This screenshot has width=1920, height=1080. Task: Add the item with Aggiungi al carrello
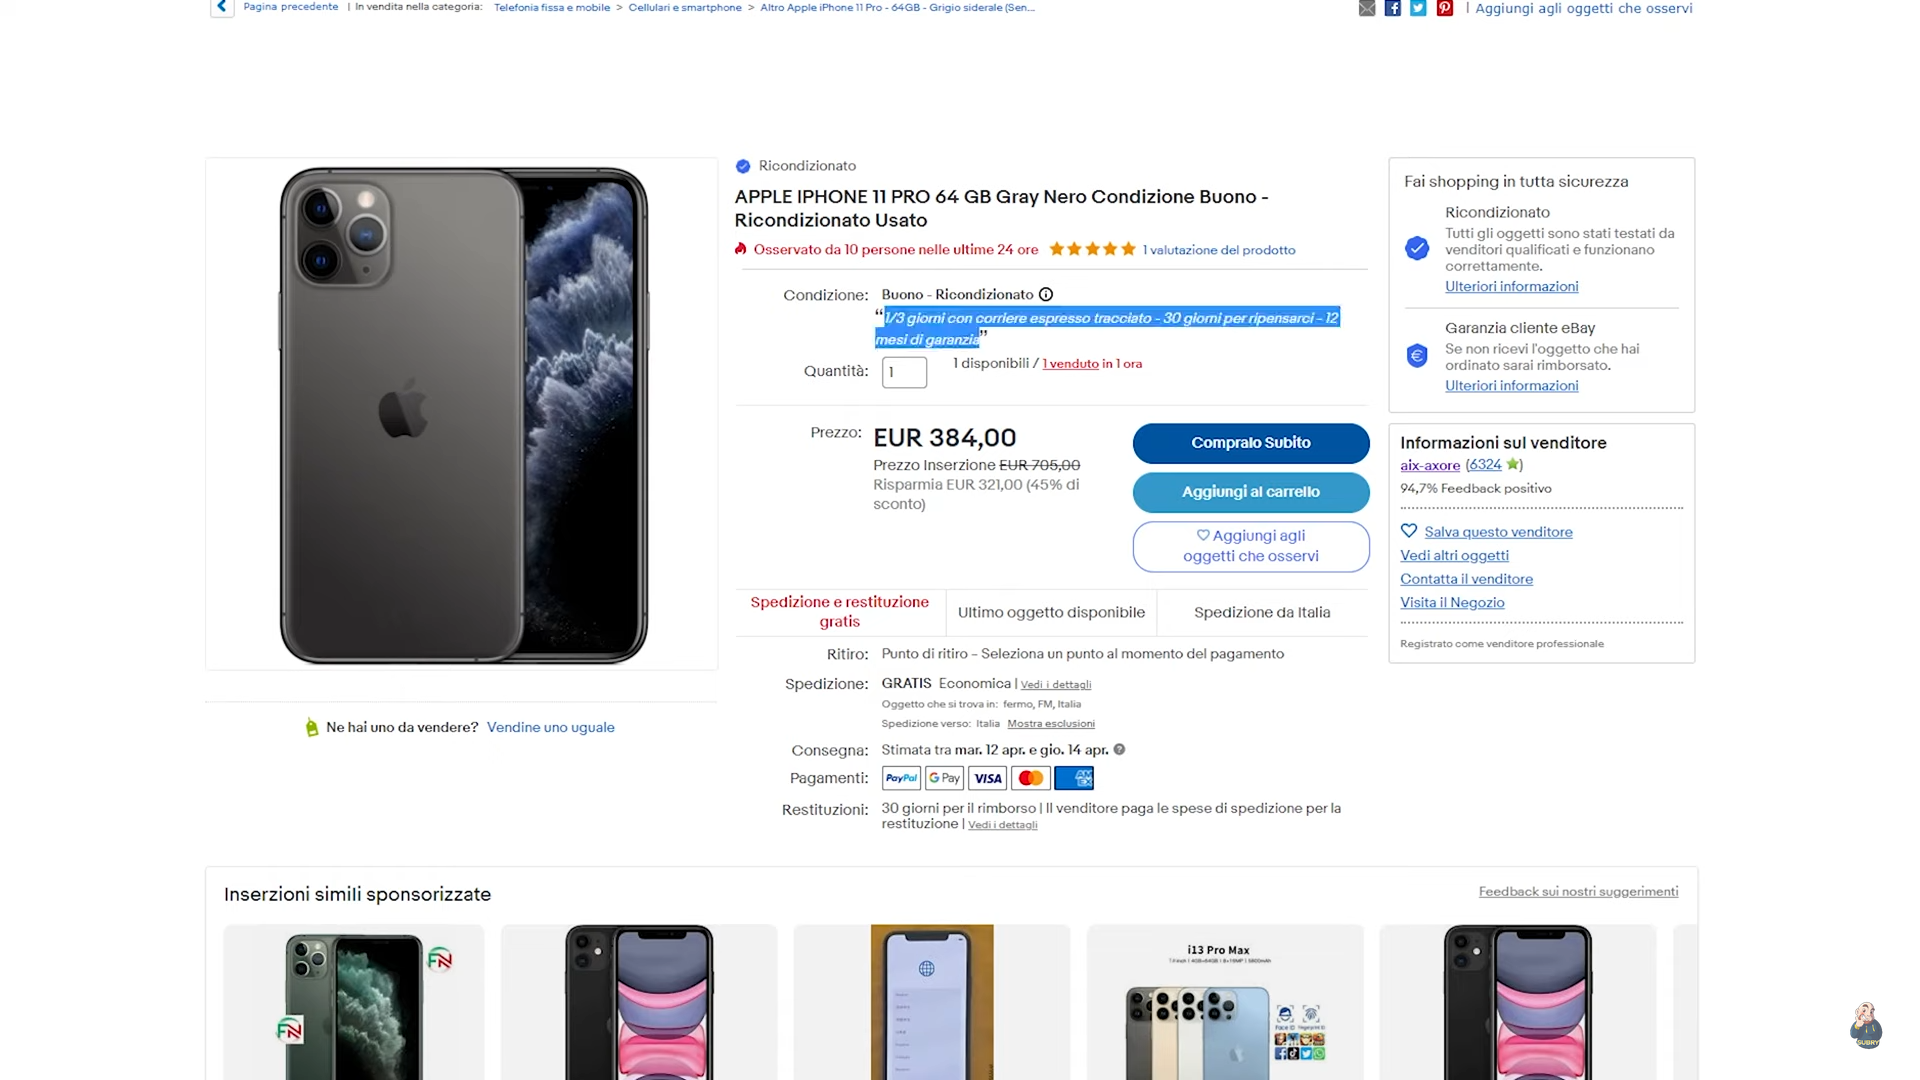point(1250,492)
